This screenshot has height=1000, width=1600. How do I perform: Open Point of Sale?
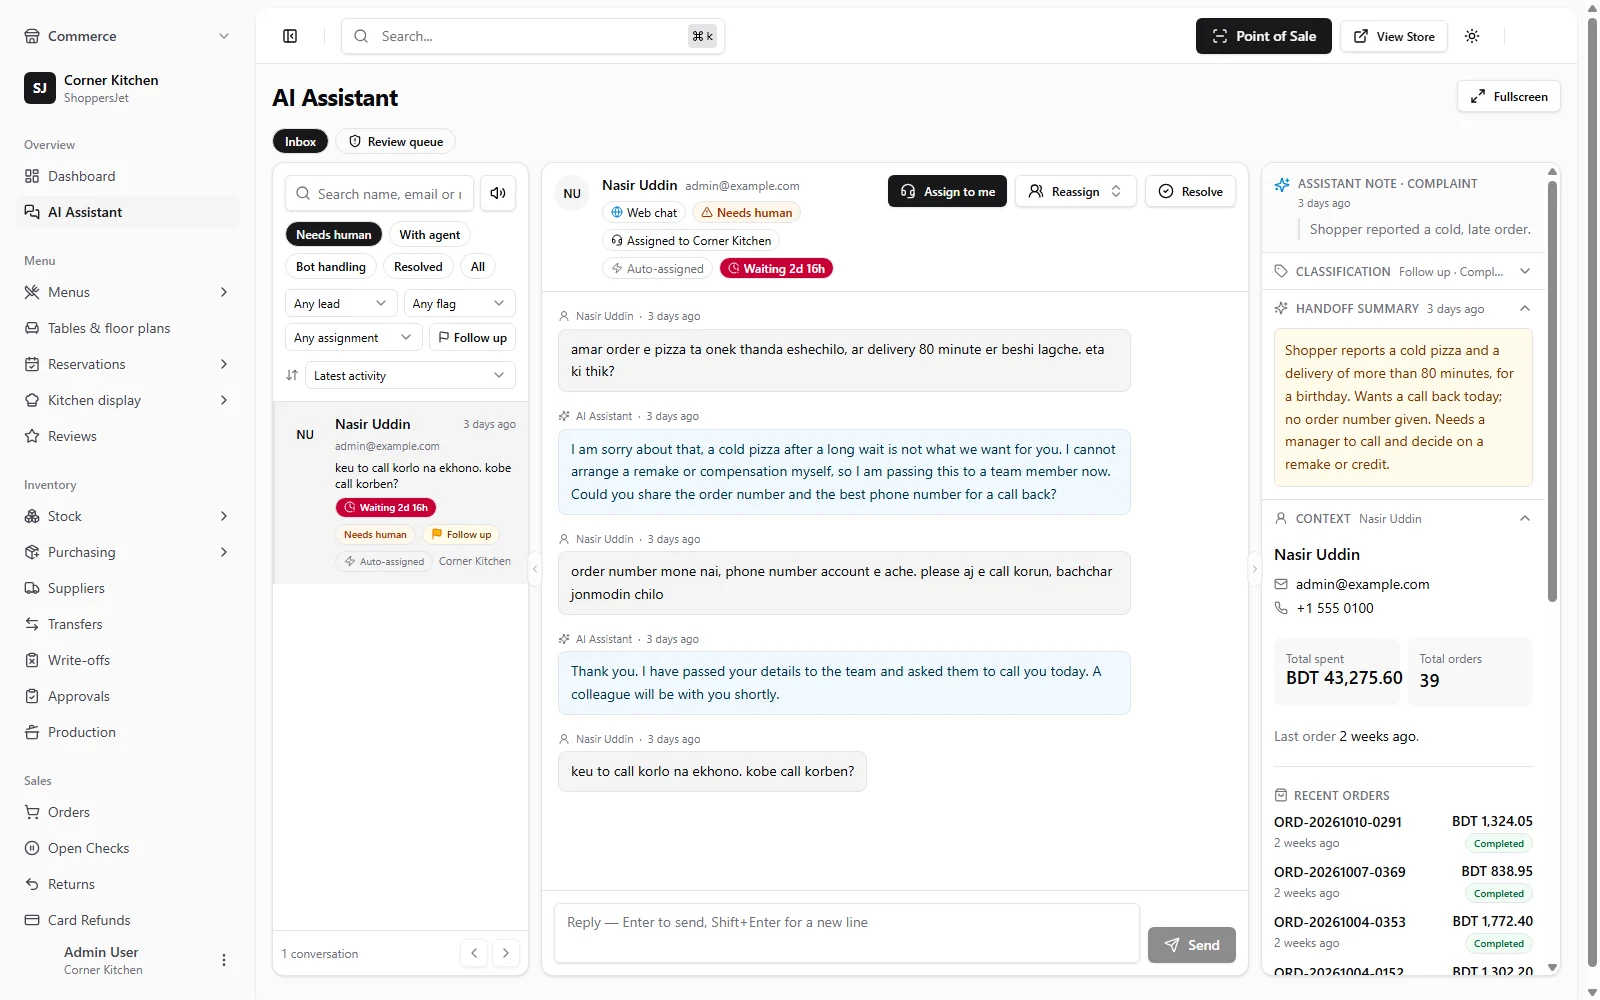coord(1264,36)
